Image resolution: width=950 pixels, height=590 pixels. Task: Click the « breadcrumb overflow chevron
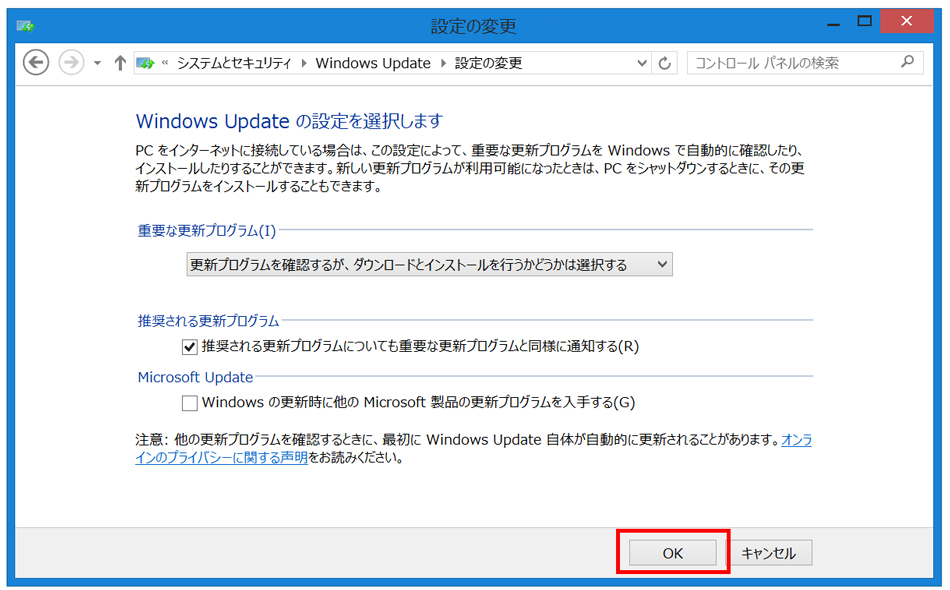click(x=165, y=62)
